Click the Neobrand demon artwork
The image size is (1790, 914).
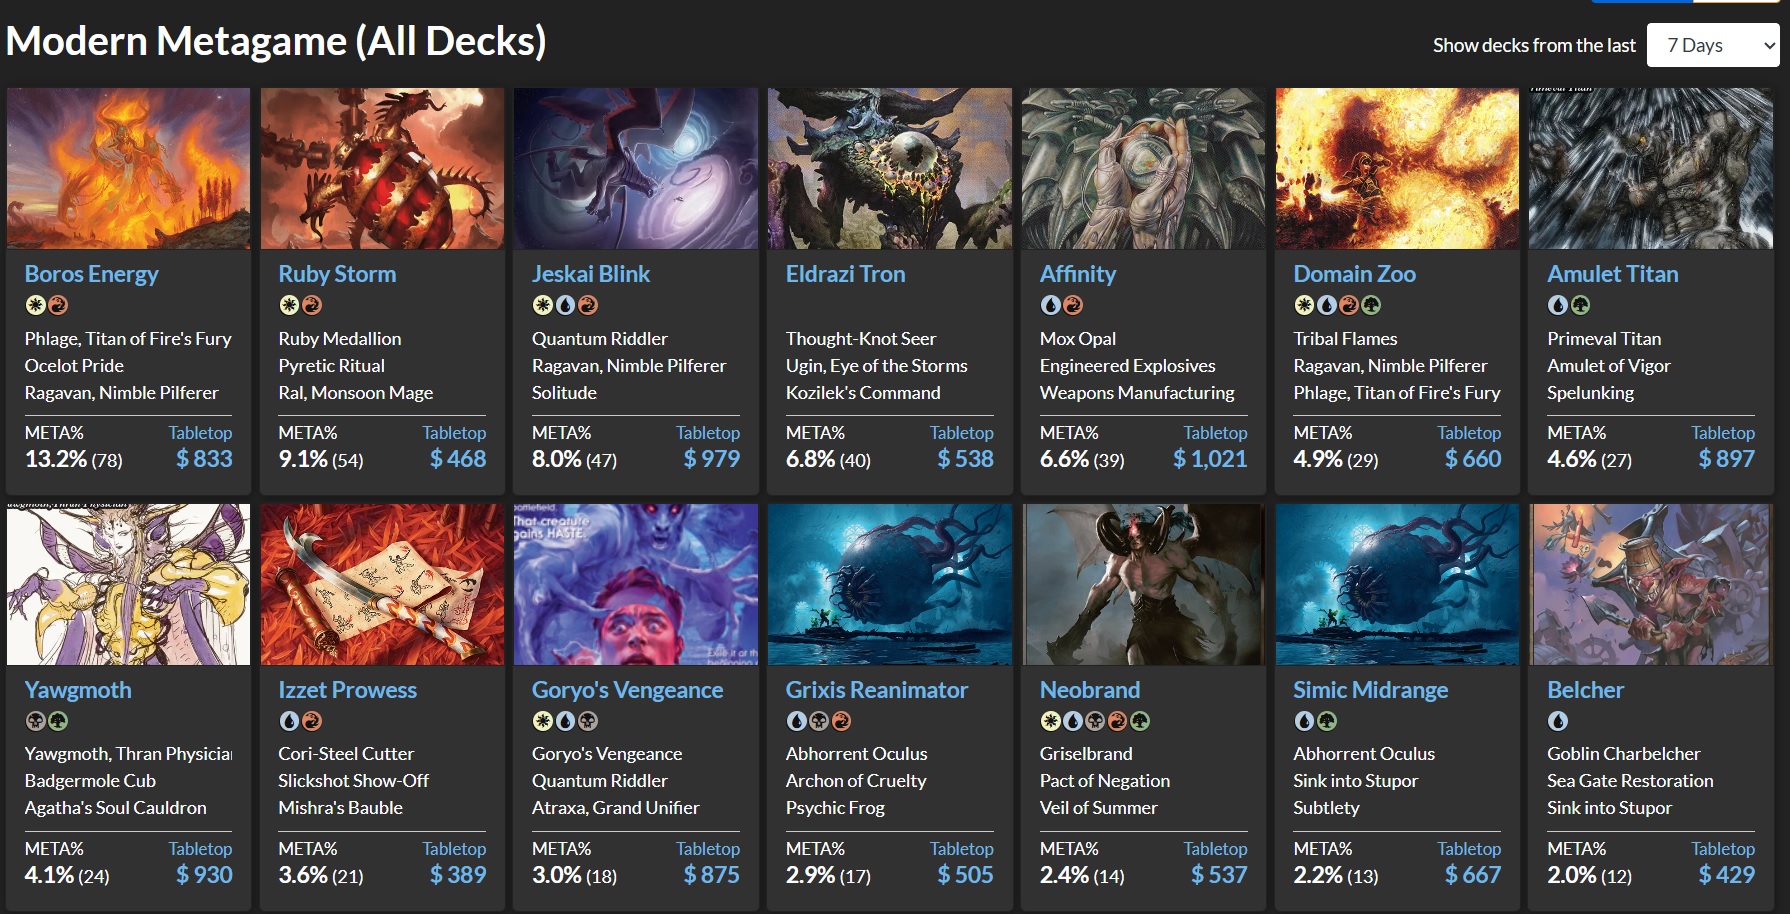click(1143, 584)
